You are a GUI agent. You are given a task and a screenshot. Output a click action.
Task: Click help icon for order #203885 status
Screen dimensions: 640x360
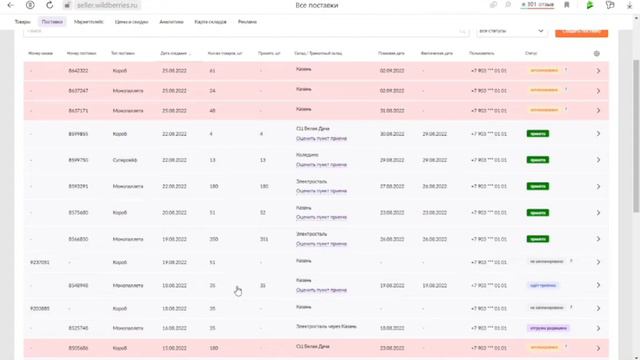pos(571,307)
